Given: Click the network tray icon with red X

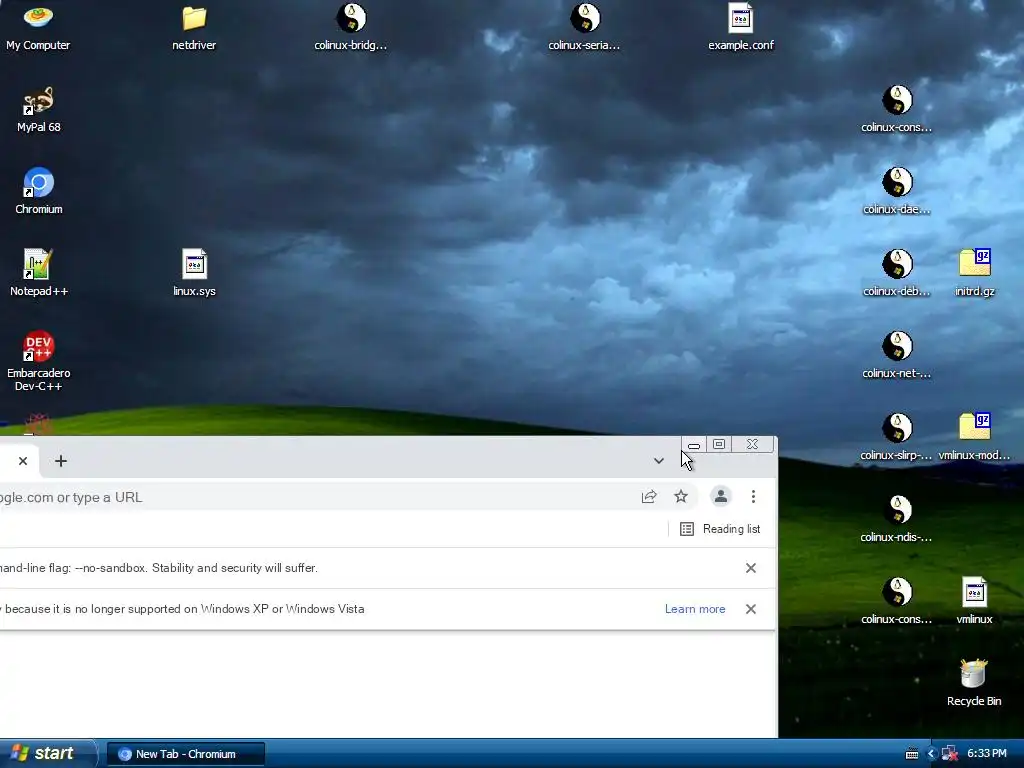Looking at the screenshot, I should click(x=950, y=754).
